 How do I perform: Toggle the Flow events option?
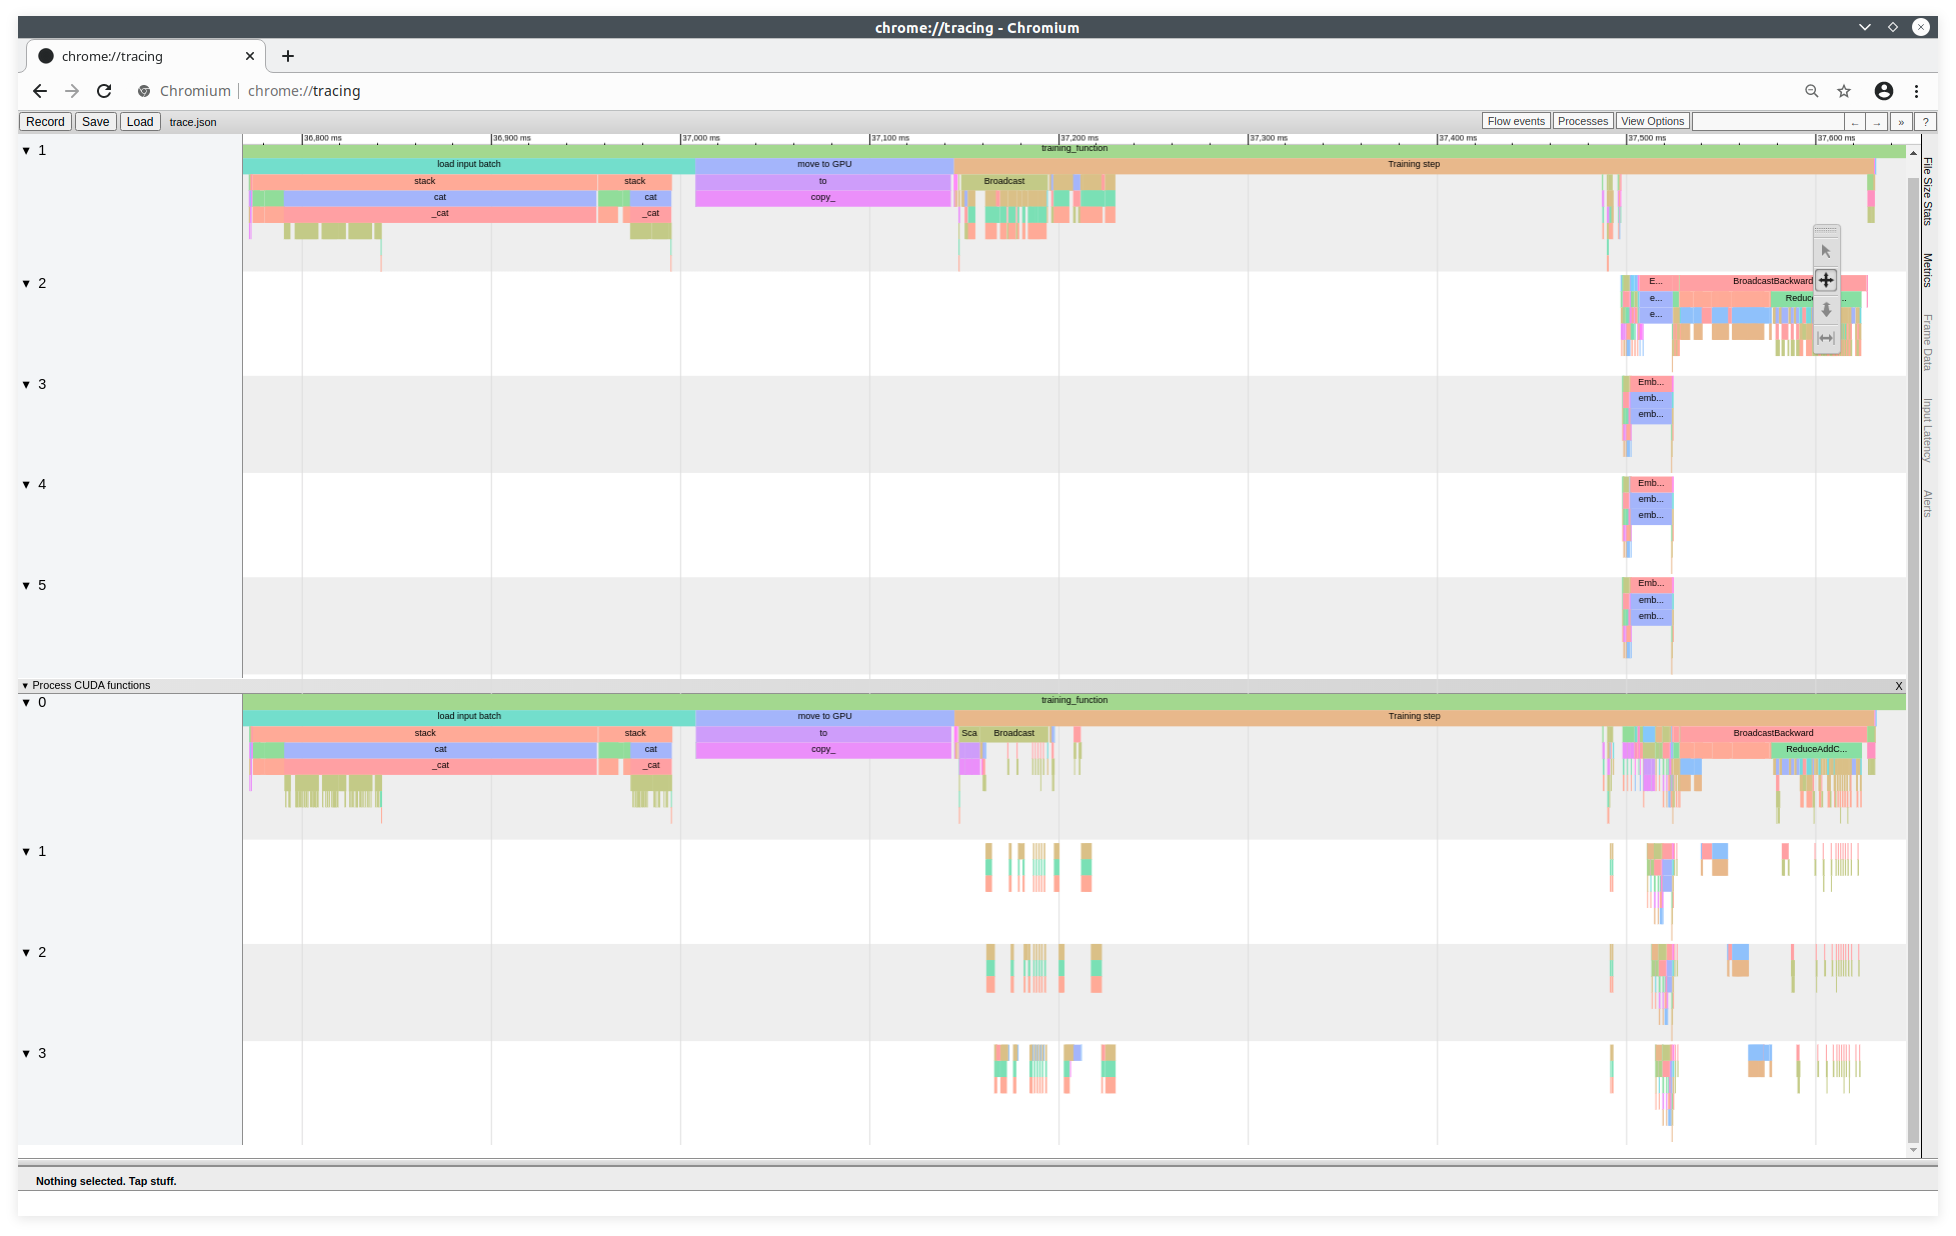[x=1516, y=120]
